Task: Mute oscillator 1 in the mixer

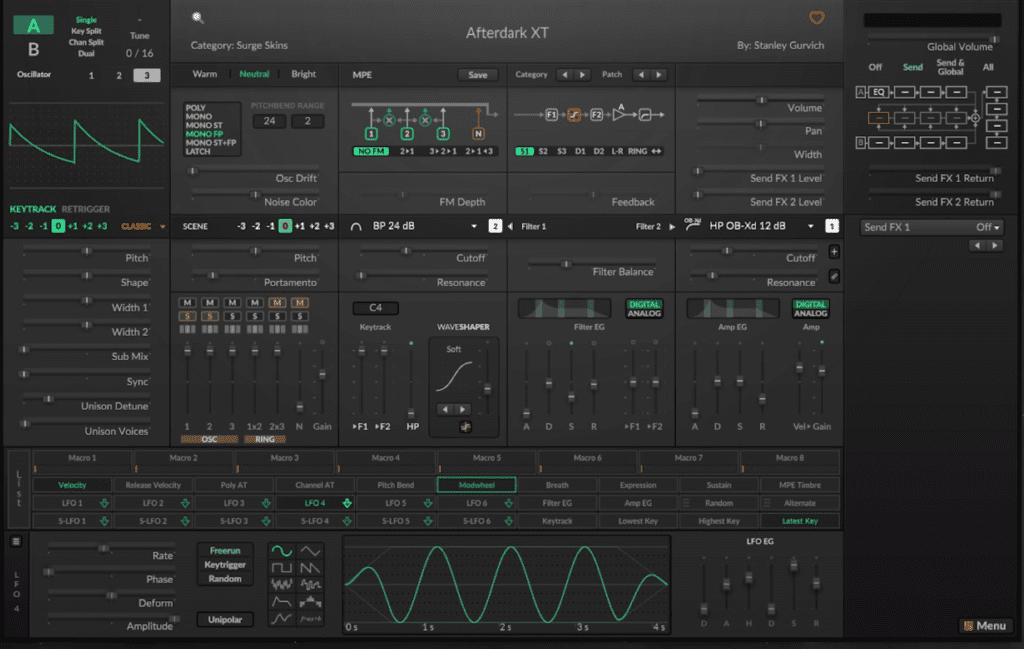Action: pos(187,303)
